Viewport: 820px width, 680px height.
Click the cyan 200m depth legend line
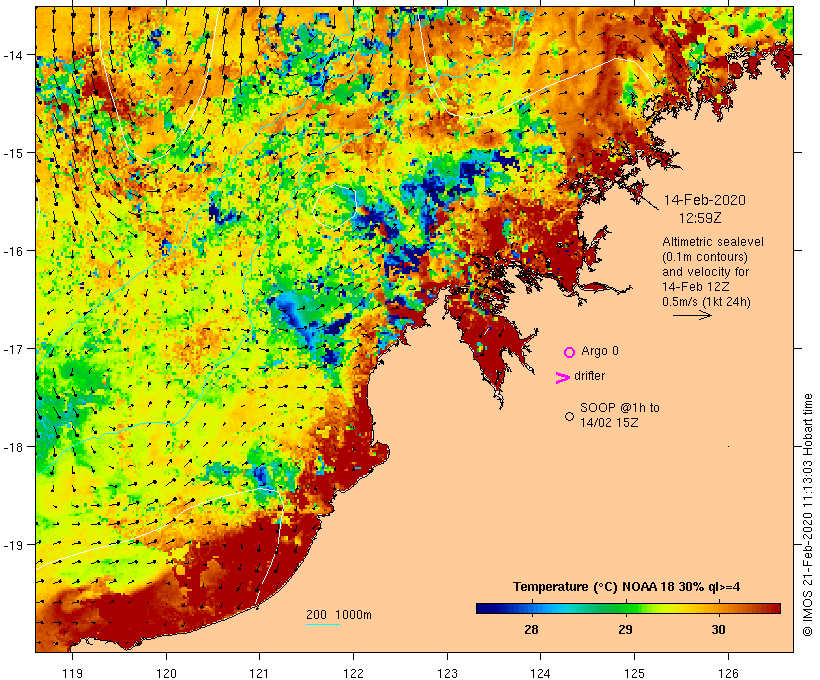click(323, 624)
